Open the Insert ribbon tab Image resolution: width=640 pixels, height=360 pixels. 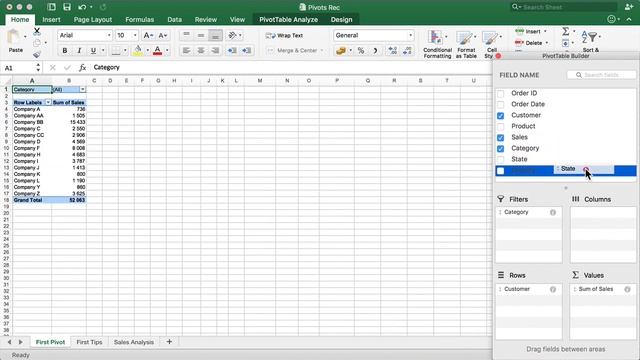pos(51,19)
